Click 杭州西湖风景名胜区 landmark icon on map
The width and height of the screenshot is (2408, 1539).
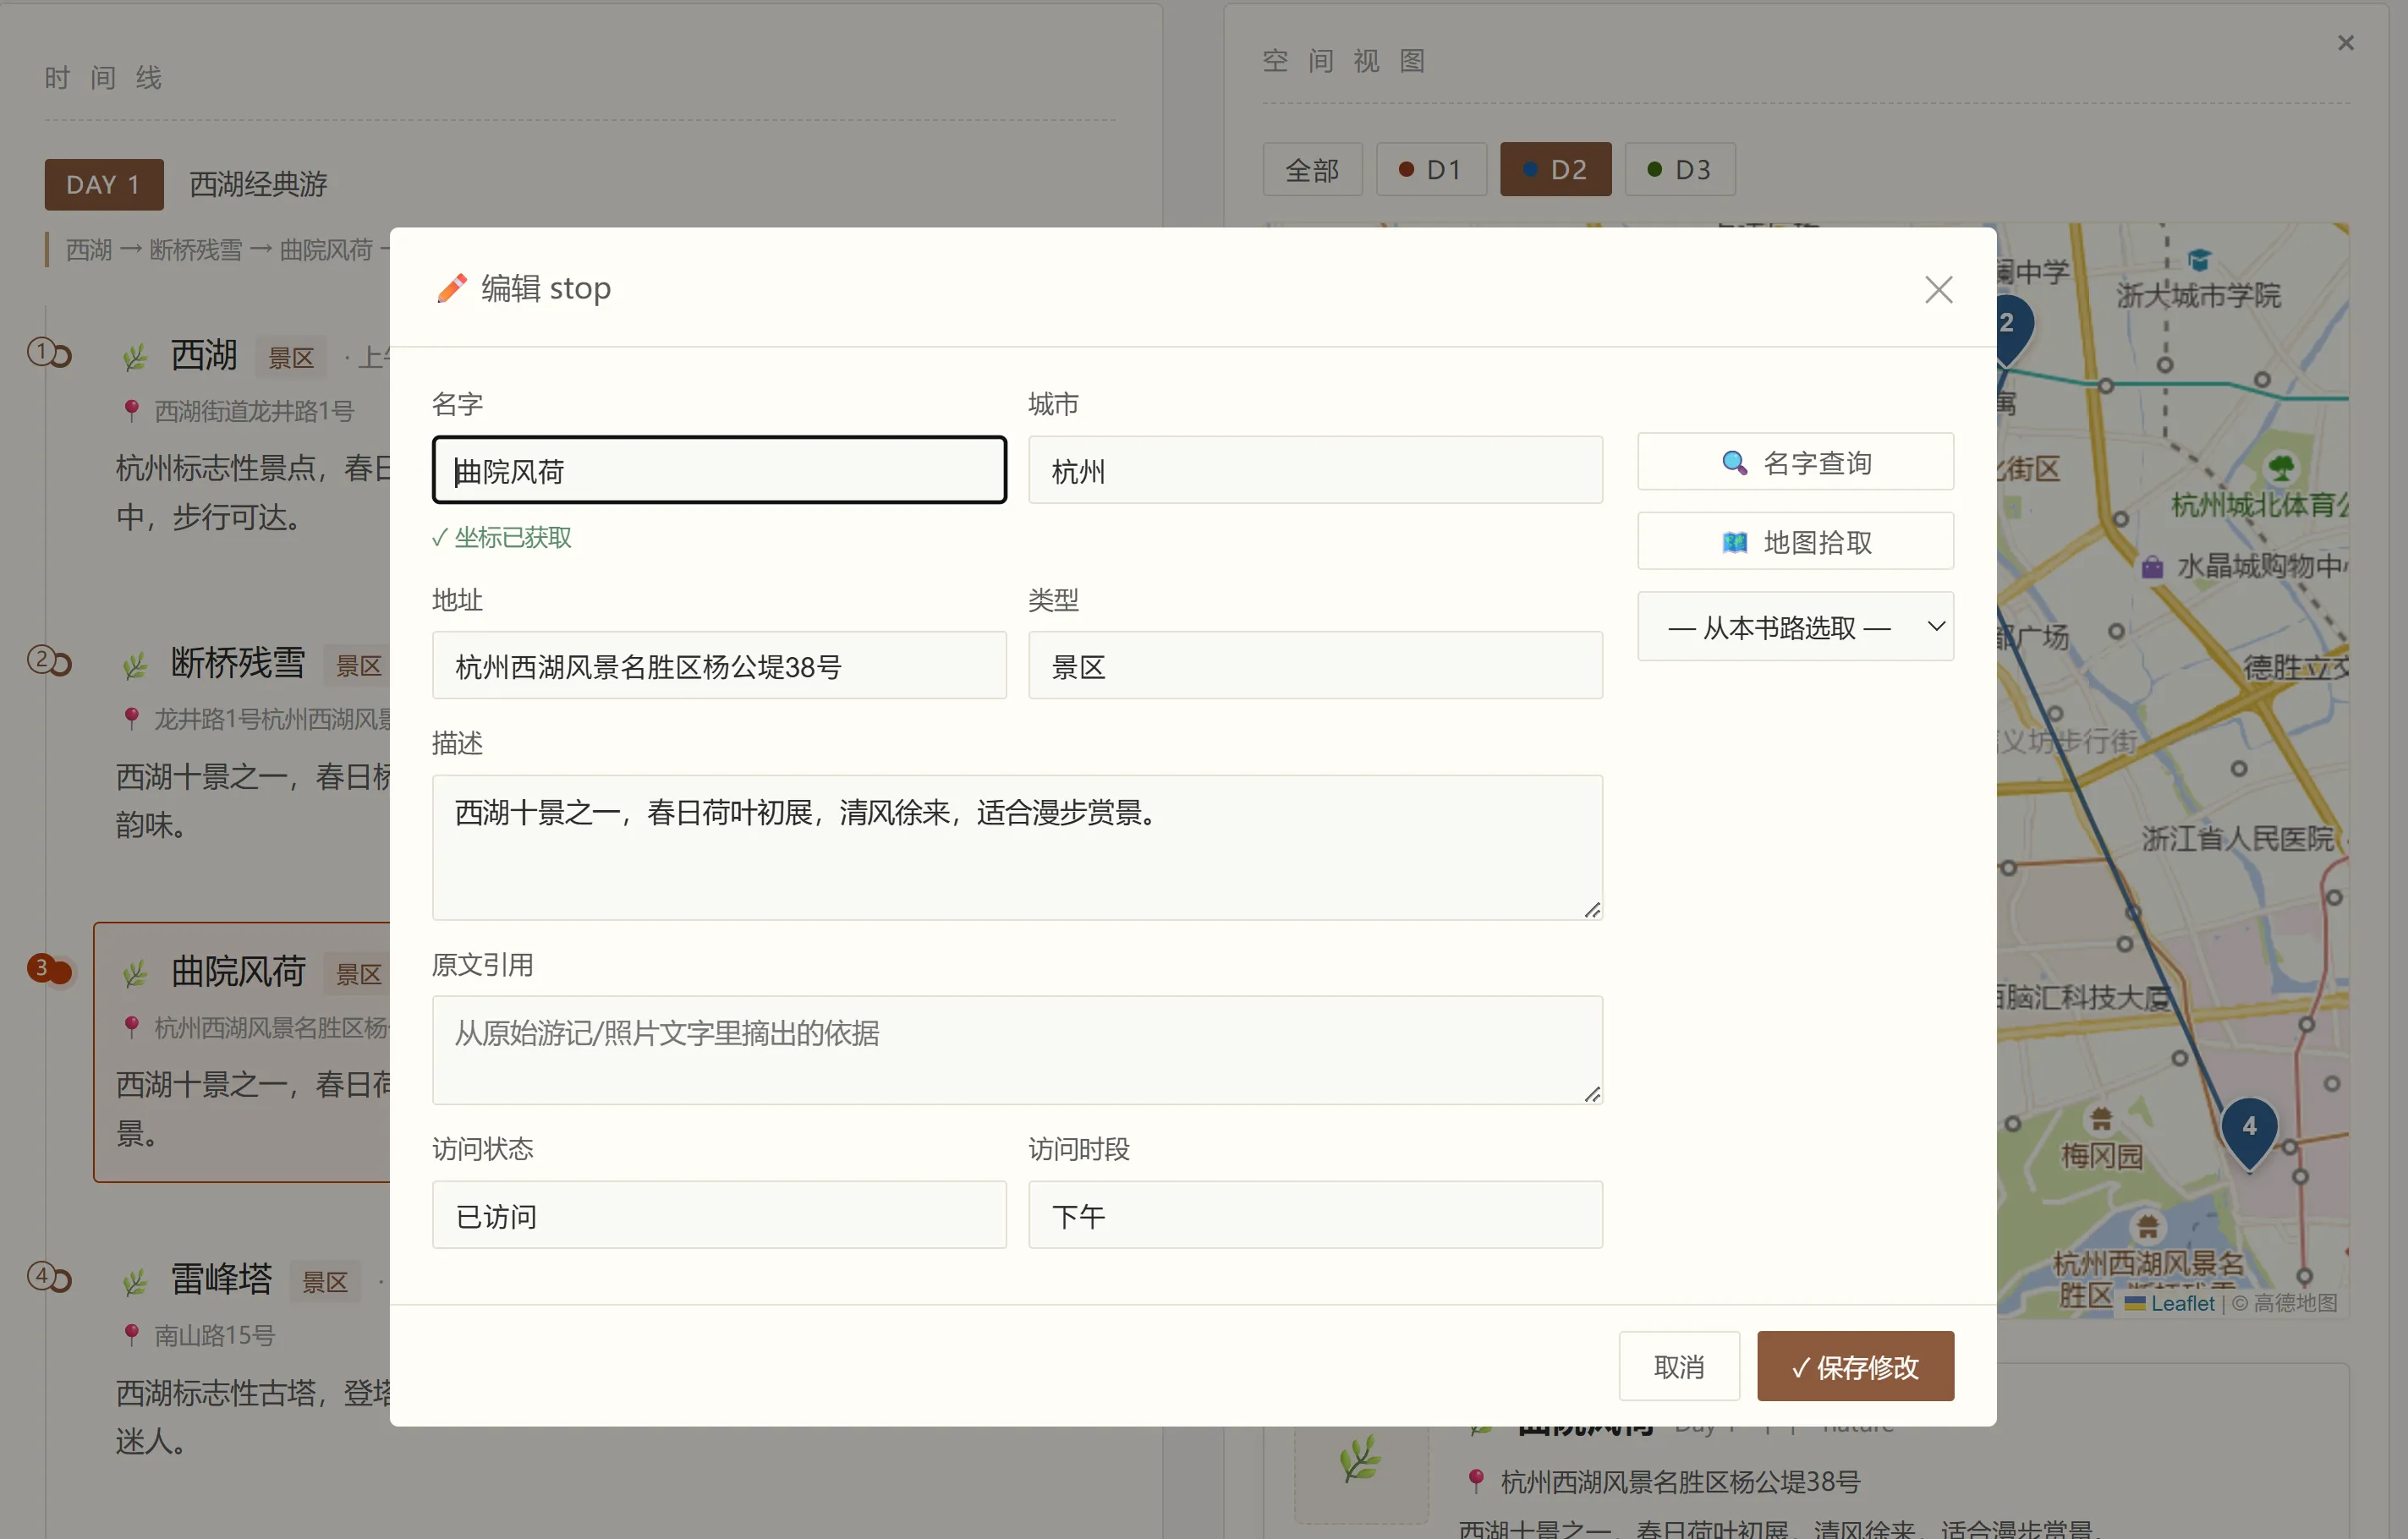(x=2147, y=1226)
